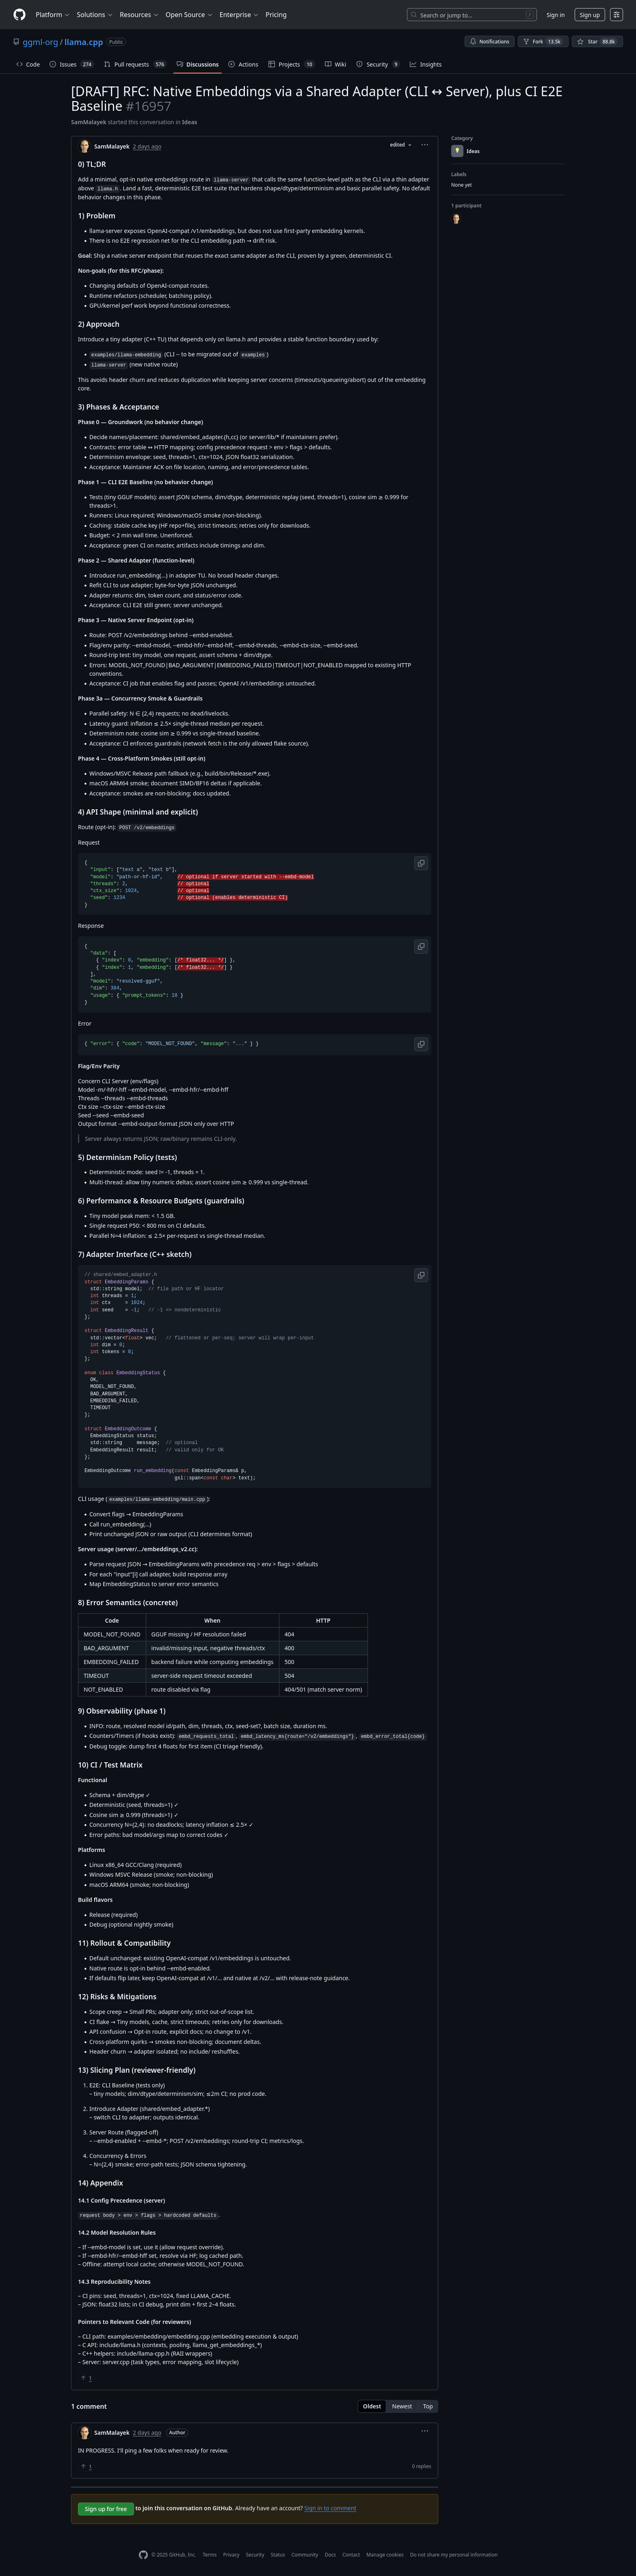Open the footer Contact link
636x2576 pixels.
[x=351, y=2554]
